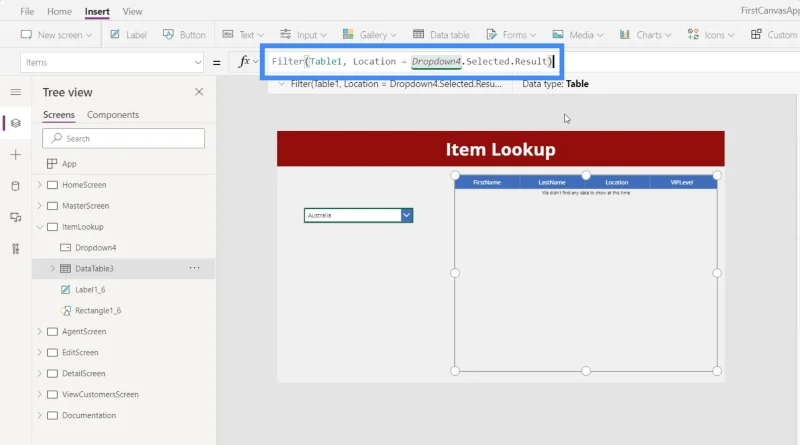Screen dimensions: 800x445
Task: Expand the MasterScreen node
Action: coord(40,206)
